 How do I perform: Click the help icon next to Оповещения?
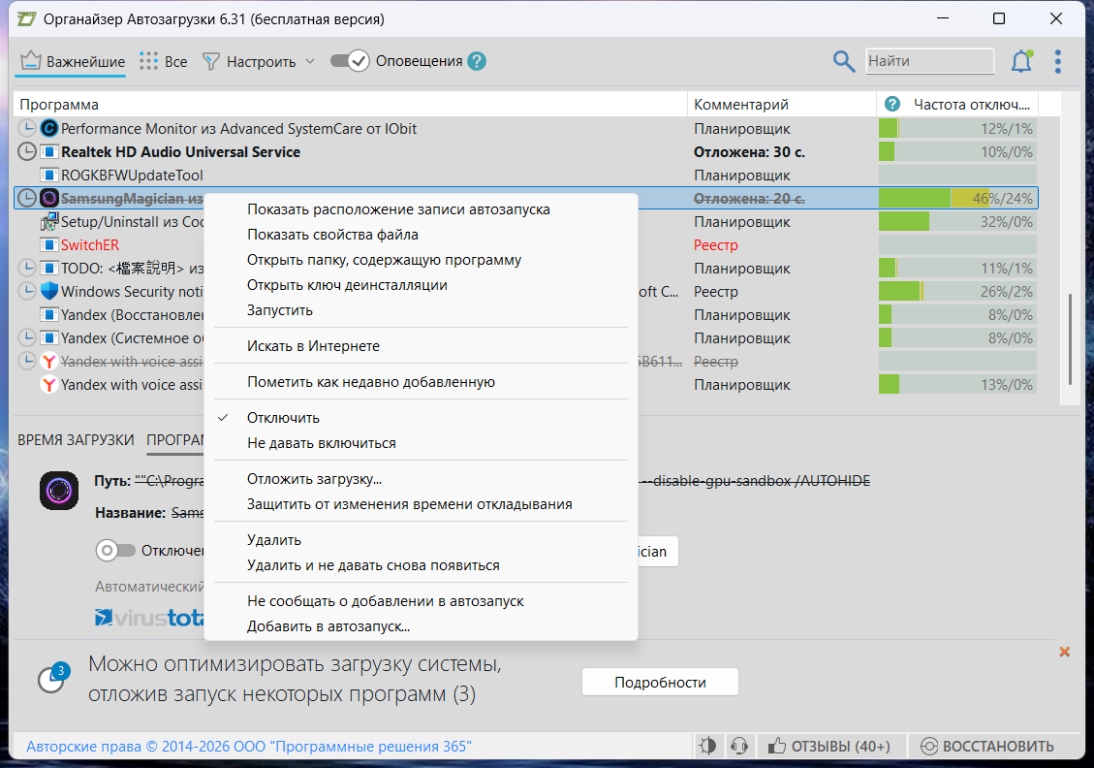coord(477,61)
